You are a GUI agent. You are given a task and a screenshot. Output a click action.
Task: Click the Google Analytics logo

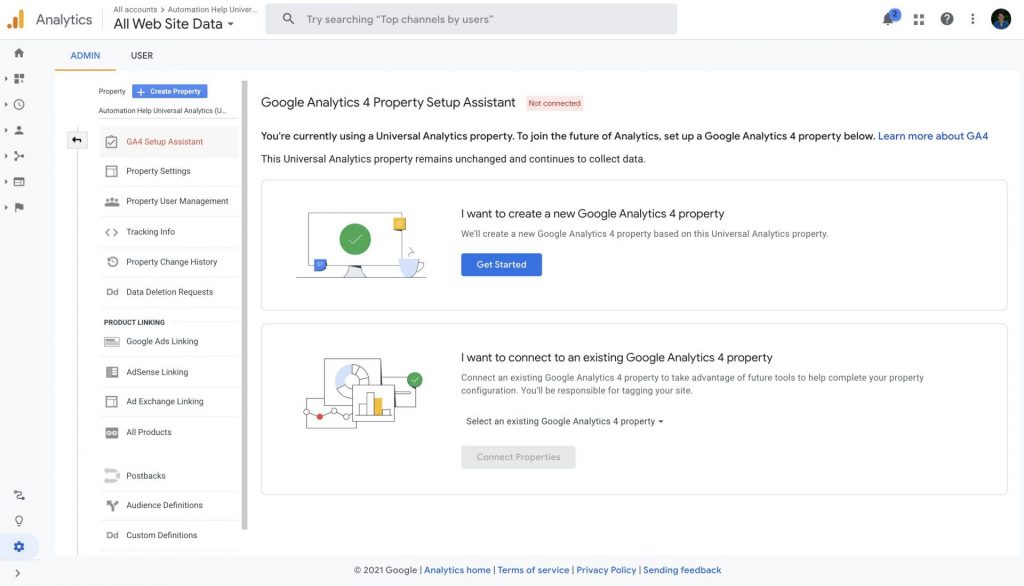coord(16,20)
